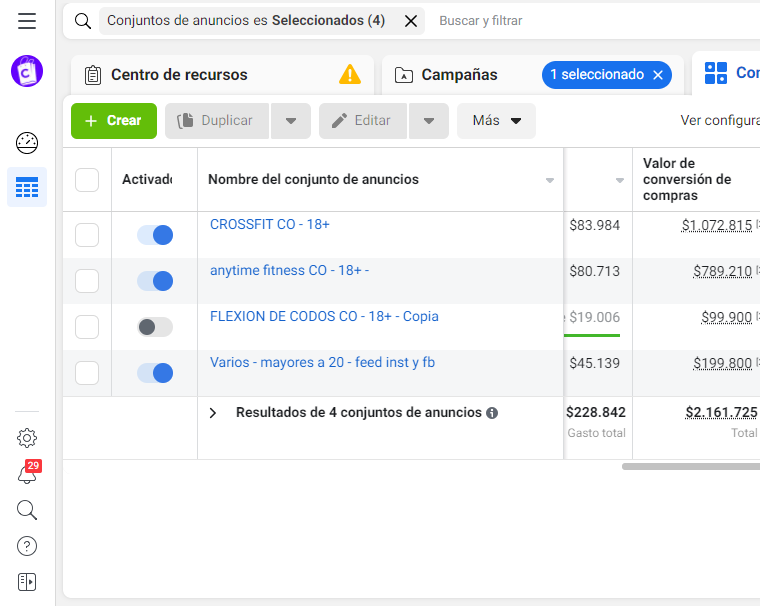This screenshot has height=606, width=760.
Task: Open Nombre del conjunto column sort arrow
Action: 550,180
